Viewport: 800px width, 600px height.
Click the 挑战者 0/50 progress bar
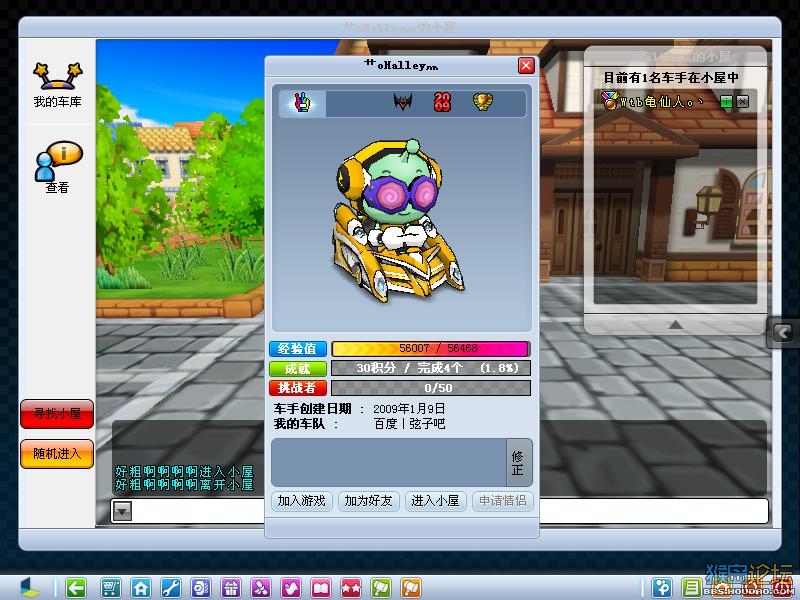431,388
